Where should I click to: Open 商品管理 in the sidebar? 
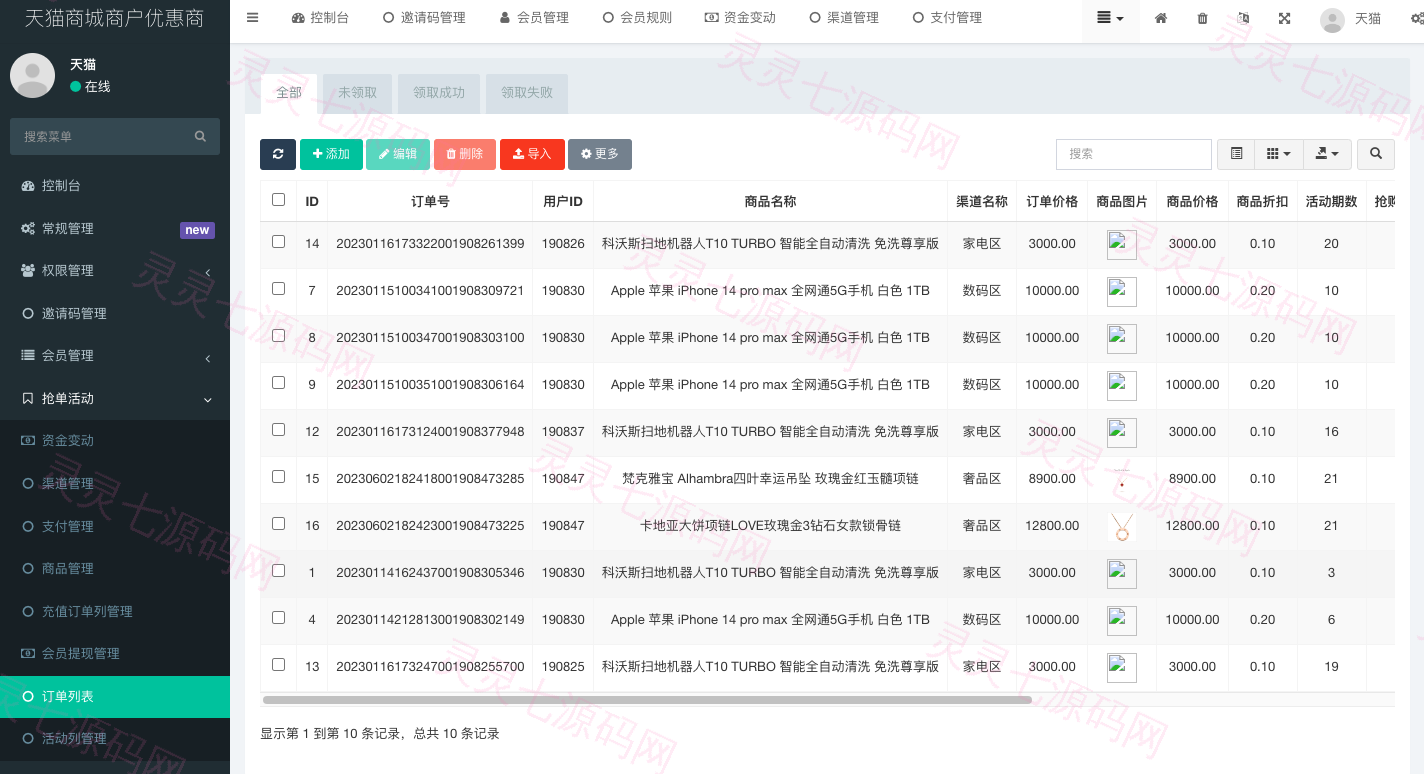115,569
